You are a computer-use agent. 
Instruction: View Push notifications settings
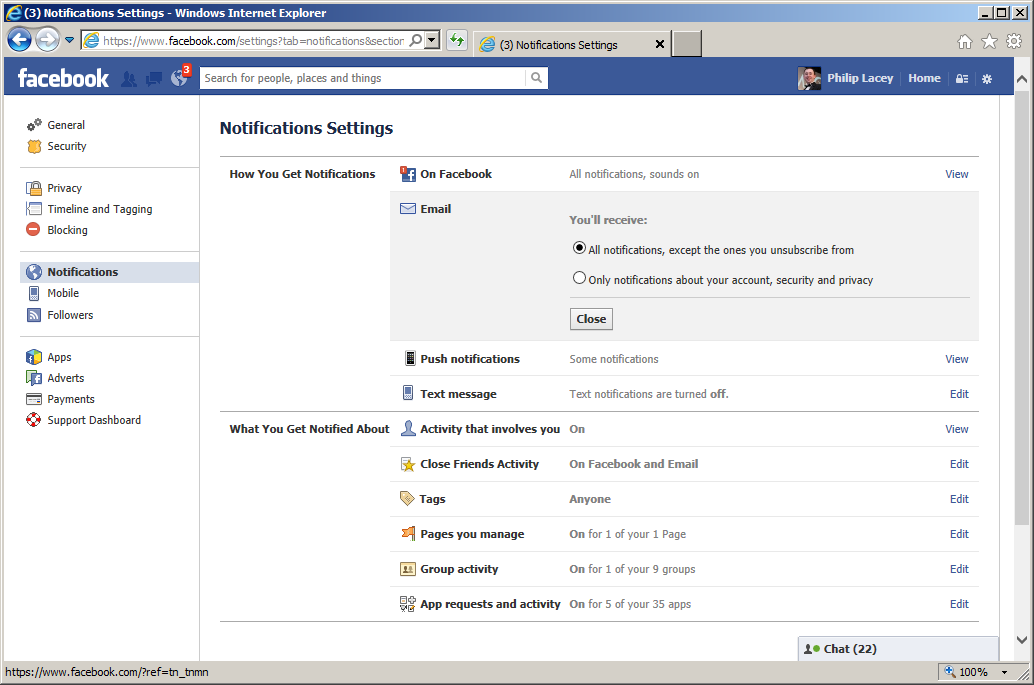pyautogui.click(x=957, y=359)
